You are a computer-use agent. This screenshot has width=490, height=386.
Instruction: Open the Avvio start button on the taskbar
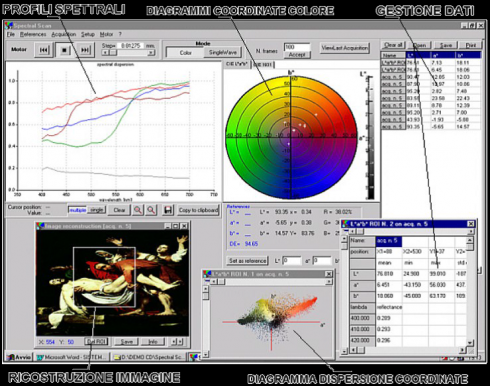pyautogui.click(x=19, y=357)
